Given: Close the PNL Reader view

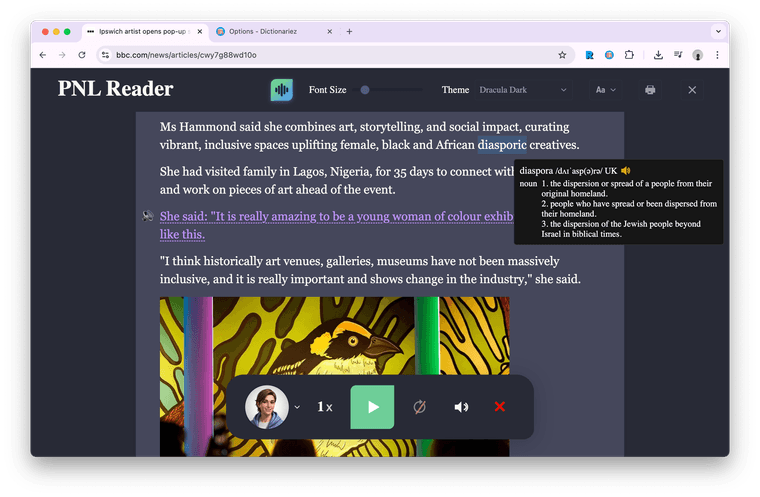Looking at the screenshot, I should pyautogui.click(x=692, y=90).
